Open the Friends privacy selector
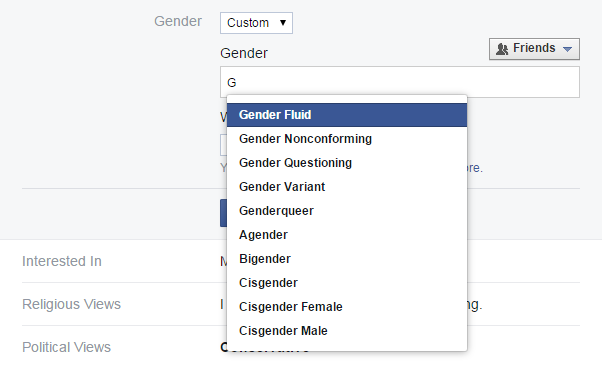This screenshot has width=602, height=366. tap(534, 49)
